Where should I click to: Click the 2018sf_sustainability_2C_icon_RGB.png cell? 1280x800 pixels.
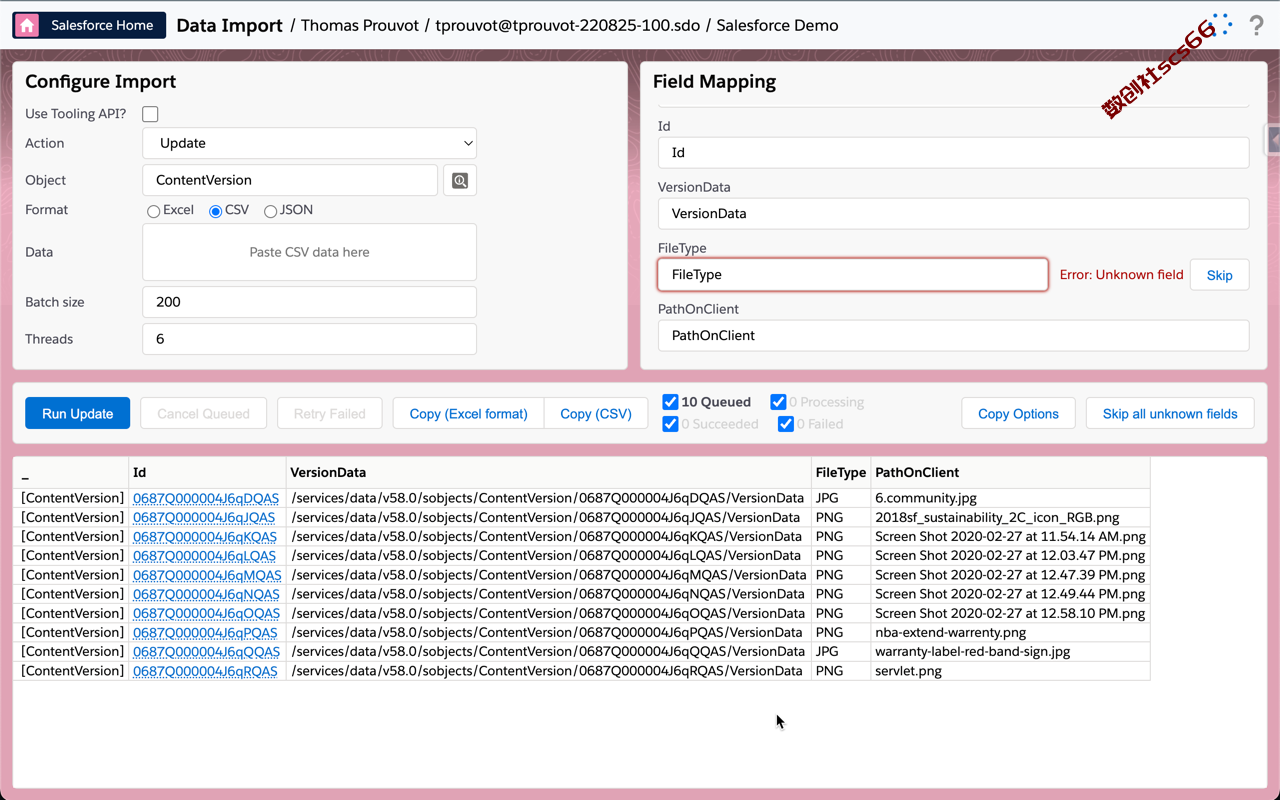point(1010,517)
